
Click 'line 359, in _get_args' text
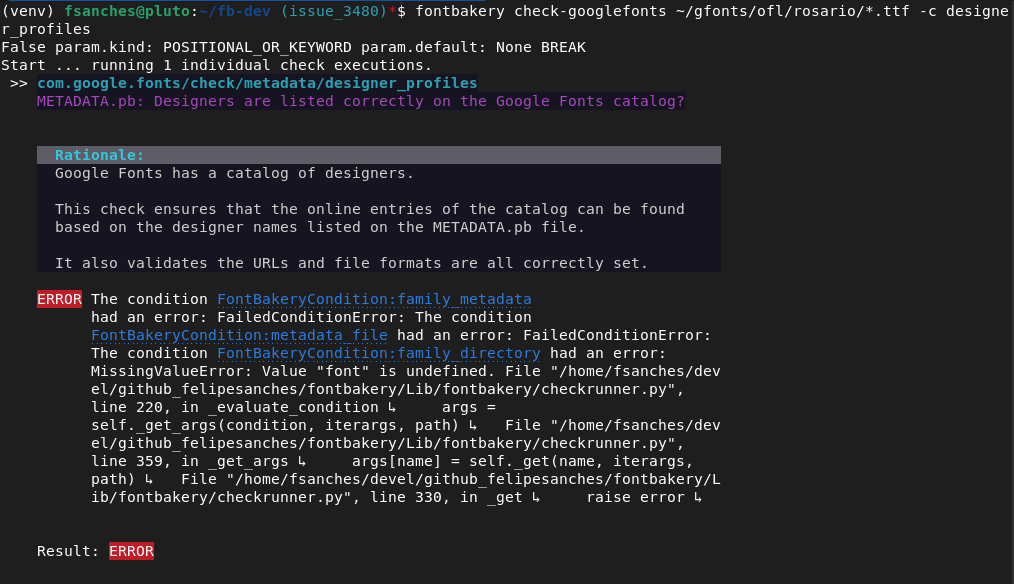(189, 461)
